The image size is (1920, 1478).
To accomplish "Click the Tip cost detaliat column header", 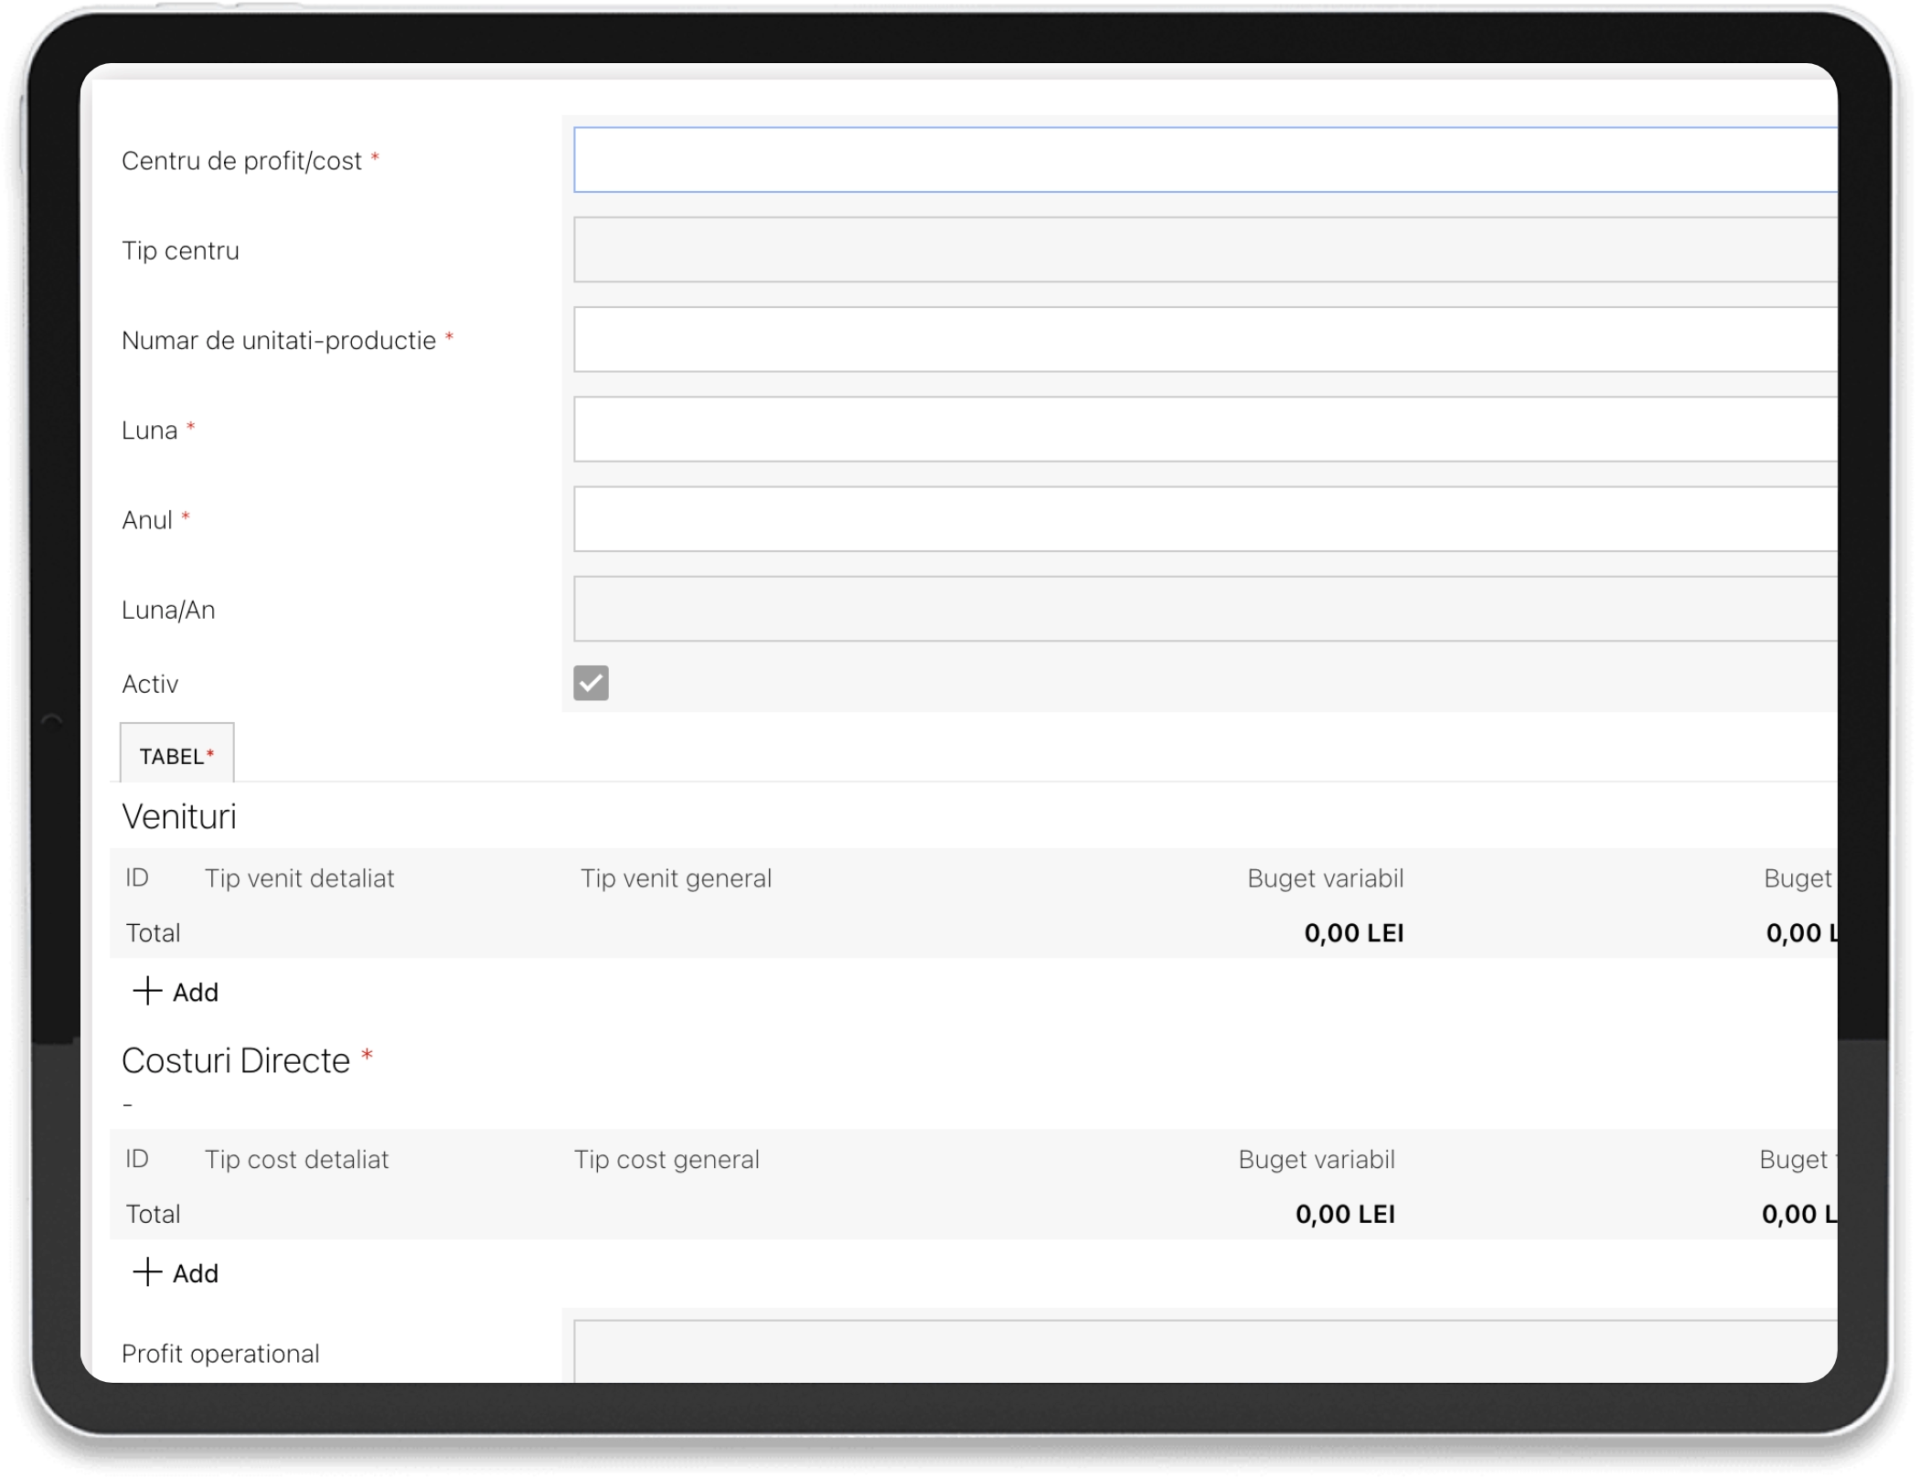I will [x=296, y=1159].
